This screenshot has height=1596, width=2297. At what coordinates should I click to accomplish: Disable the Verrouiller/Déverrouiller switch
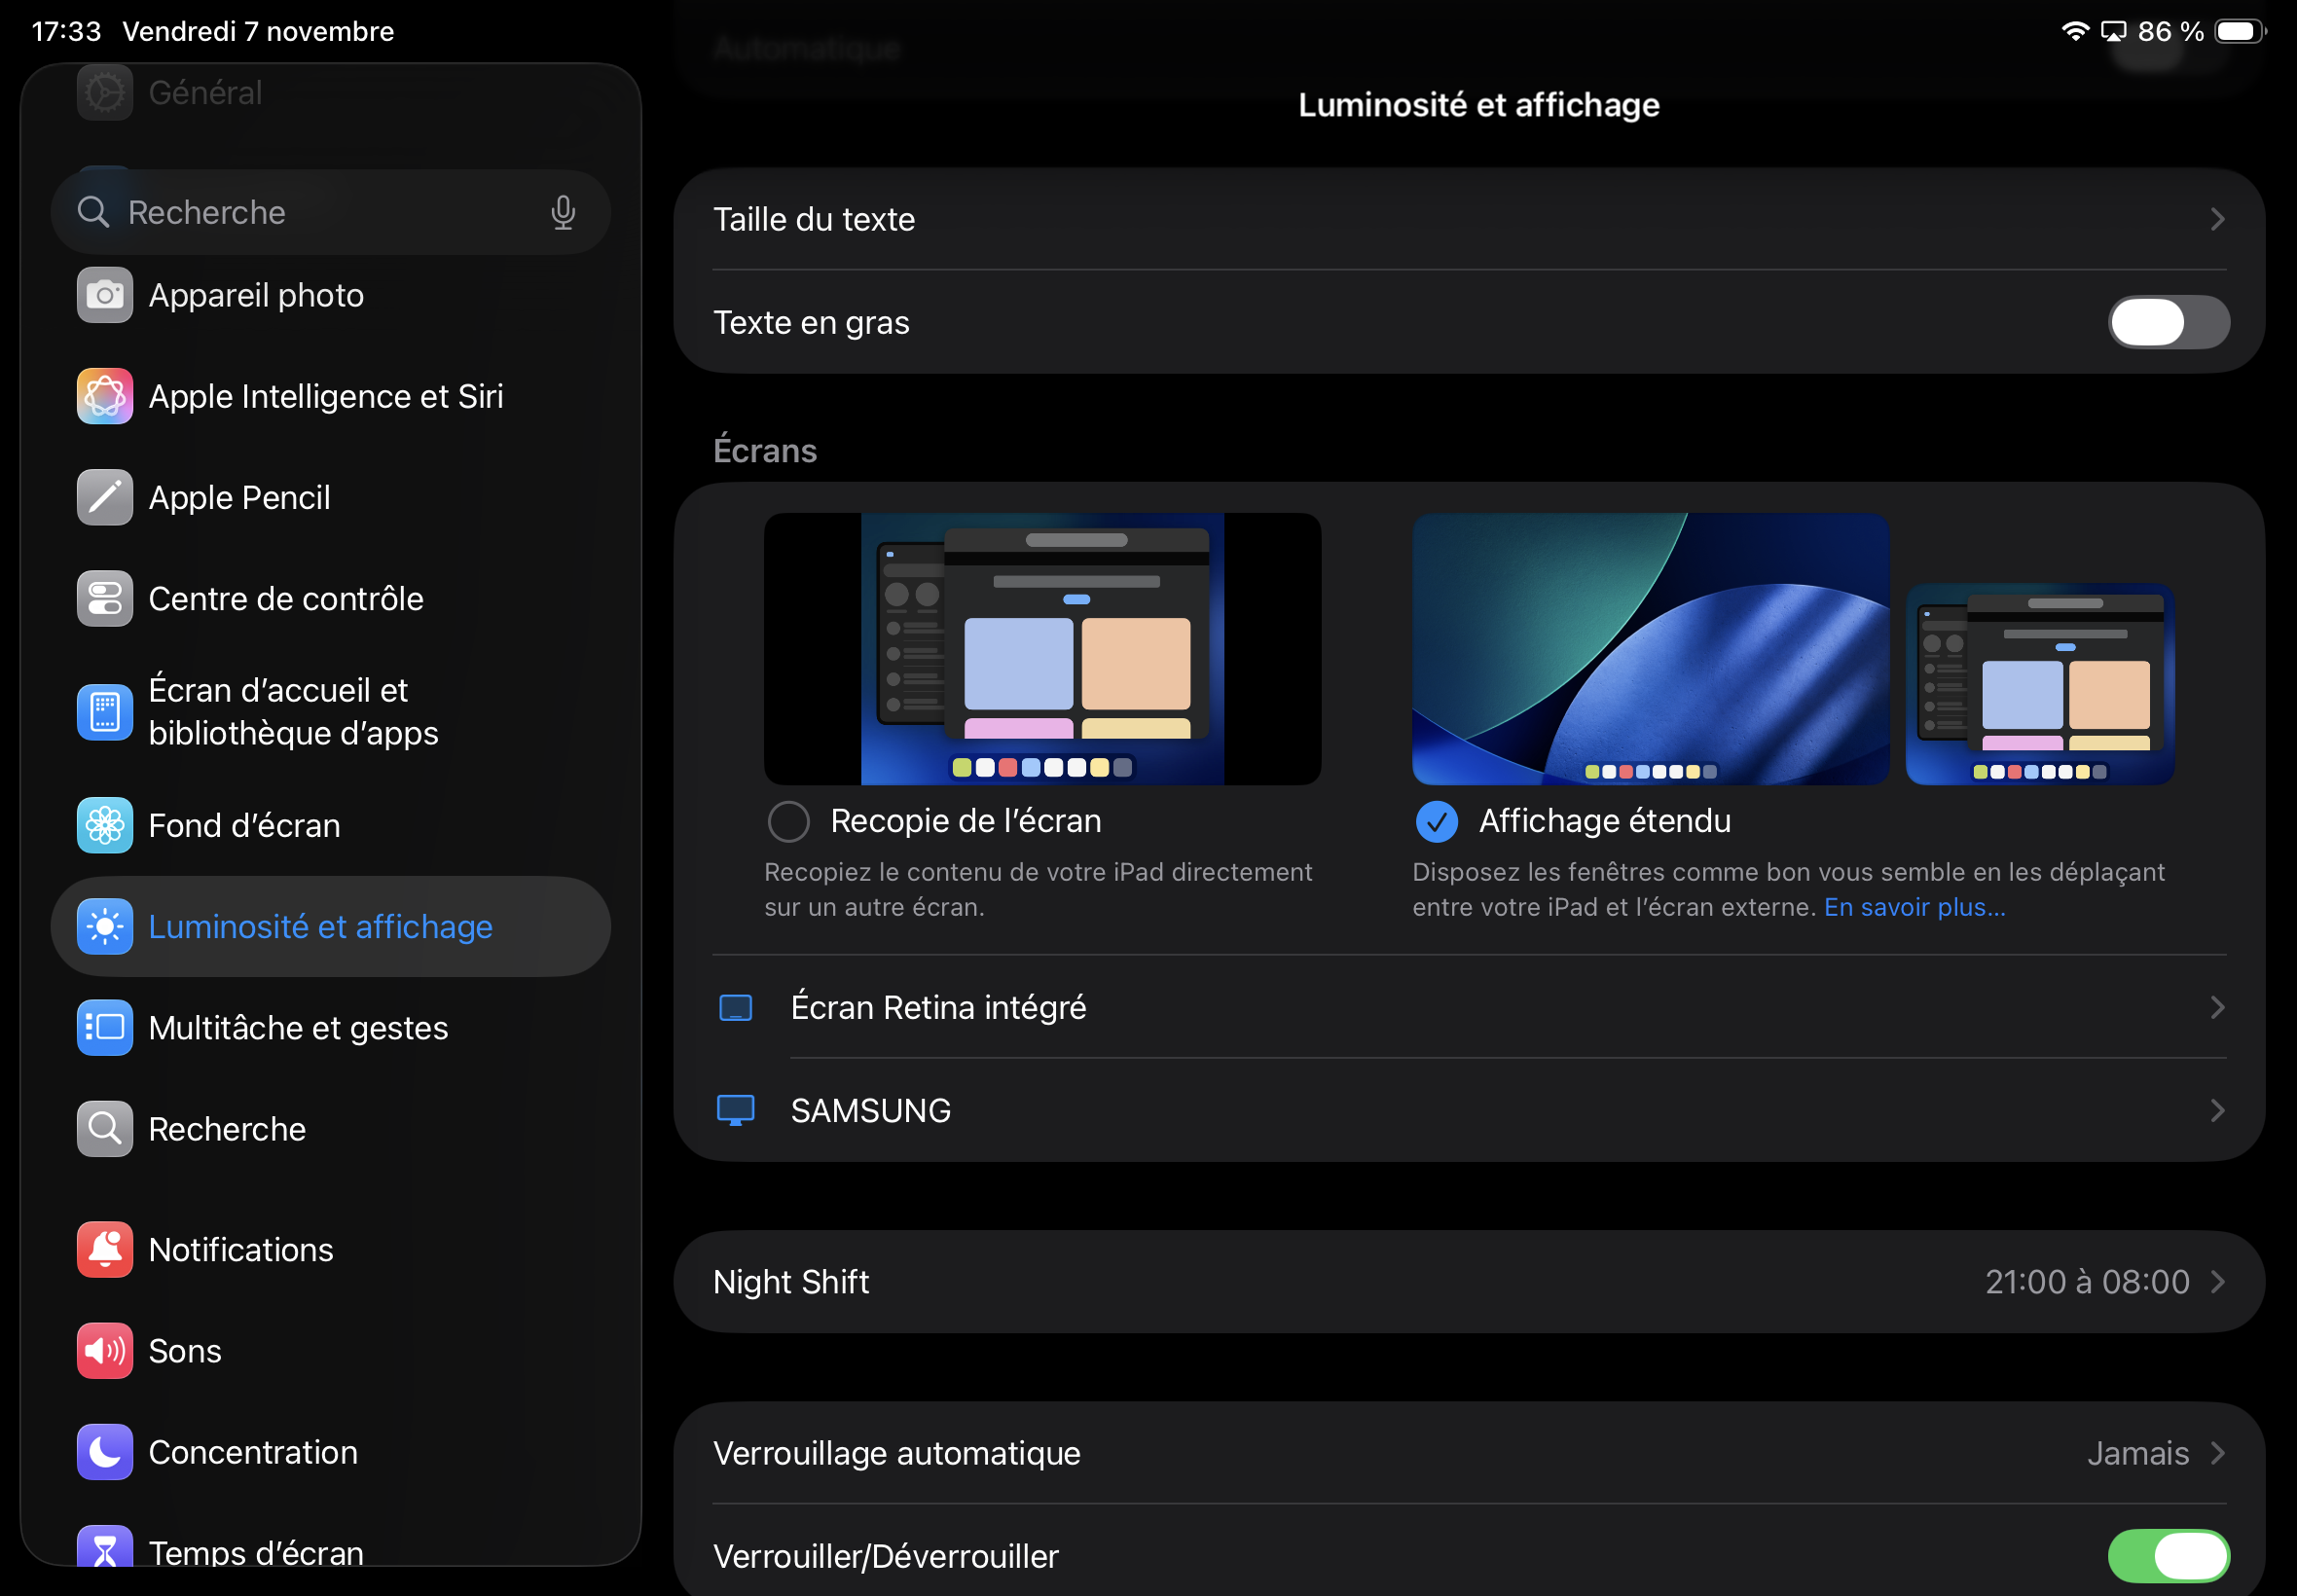(x=2167, y=1555)
